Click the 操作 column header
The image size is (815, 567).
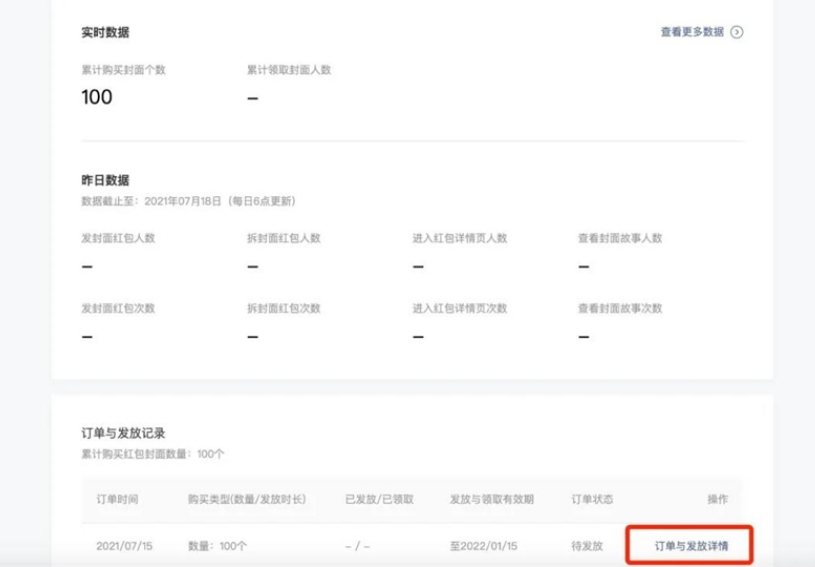(718, 499)
